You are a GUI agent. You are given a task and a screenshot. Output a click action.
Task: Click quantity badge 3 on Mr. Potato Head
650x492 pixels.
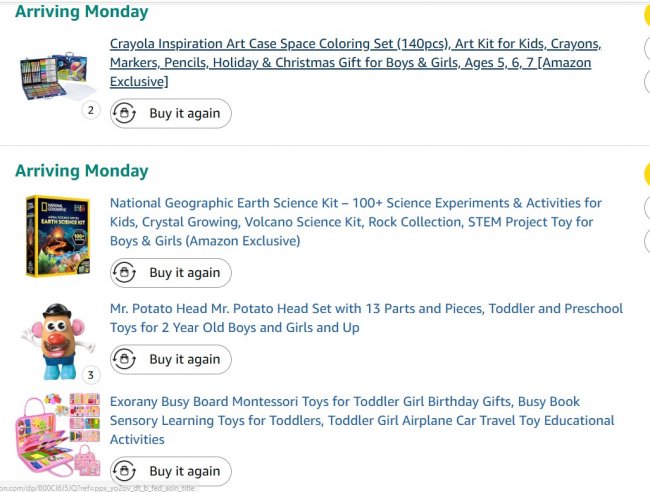(x=91, y=375)
